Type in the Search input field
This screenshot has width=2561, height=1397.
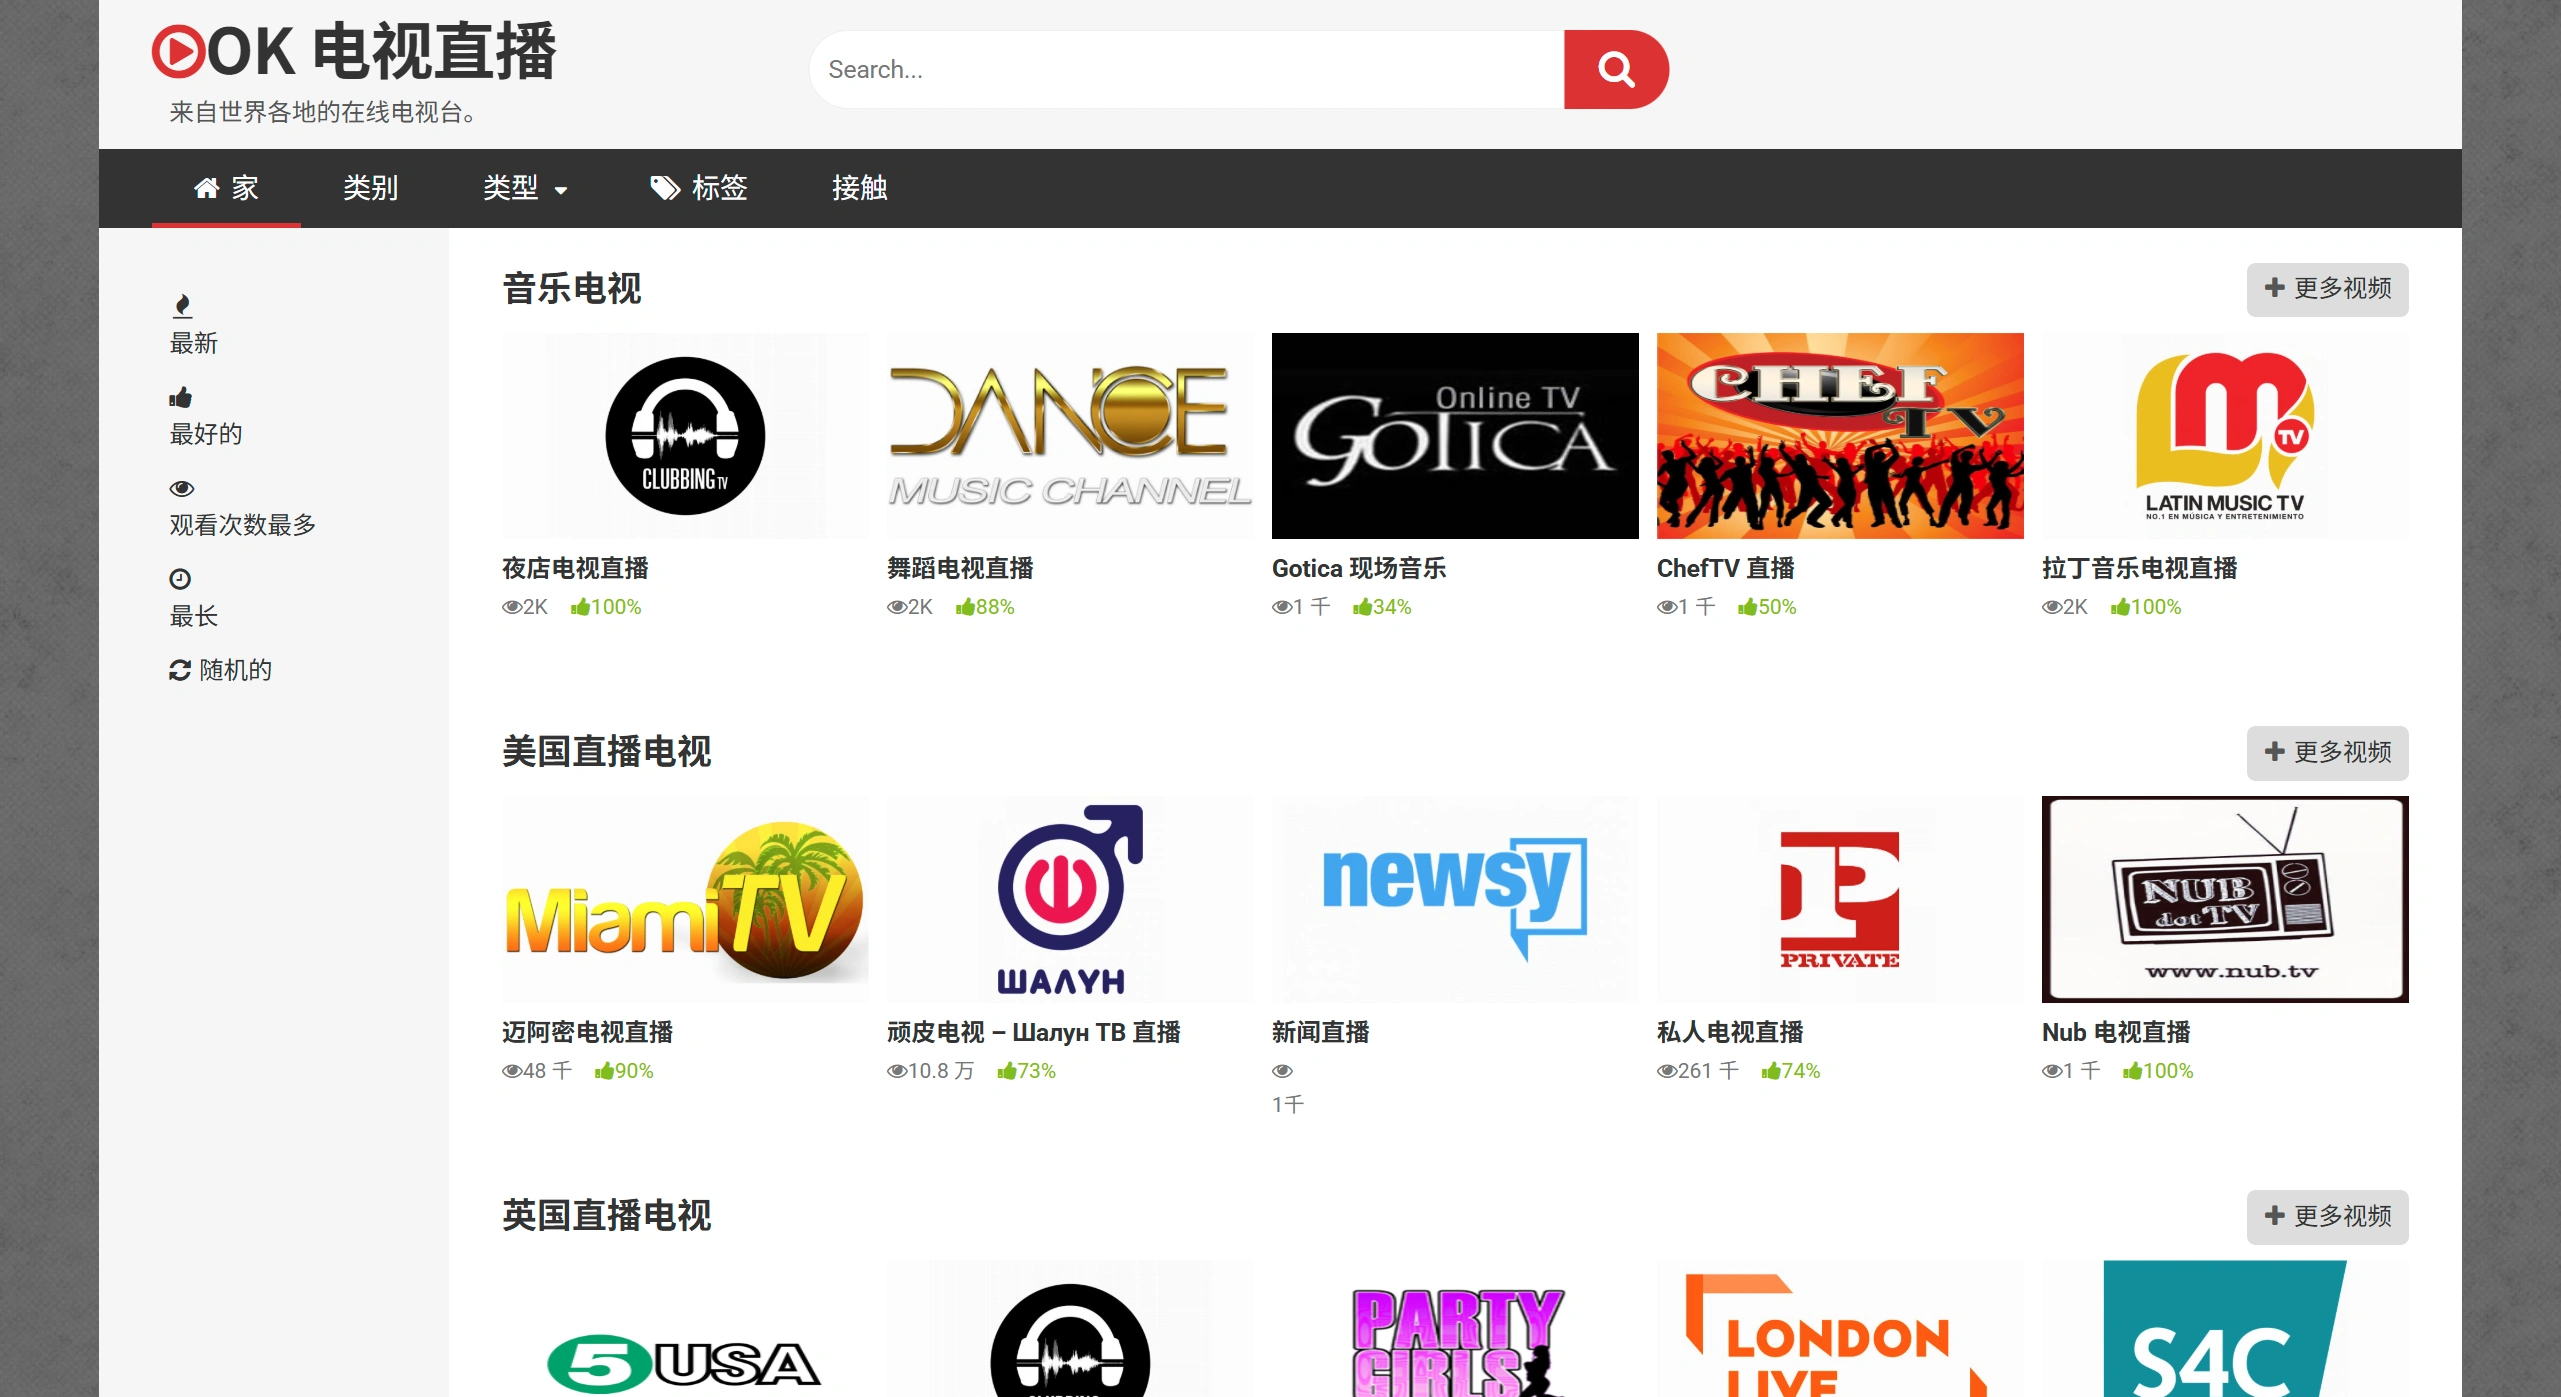coord(1185,69)
